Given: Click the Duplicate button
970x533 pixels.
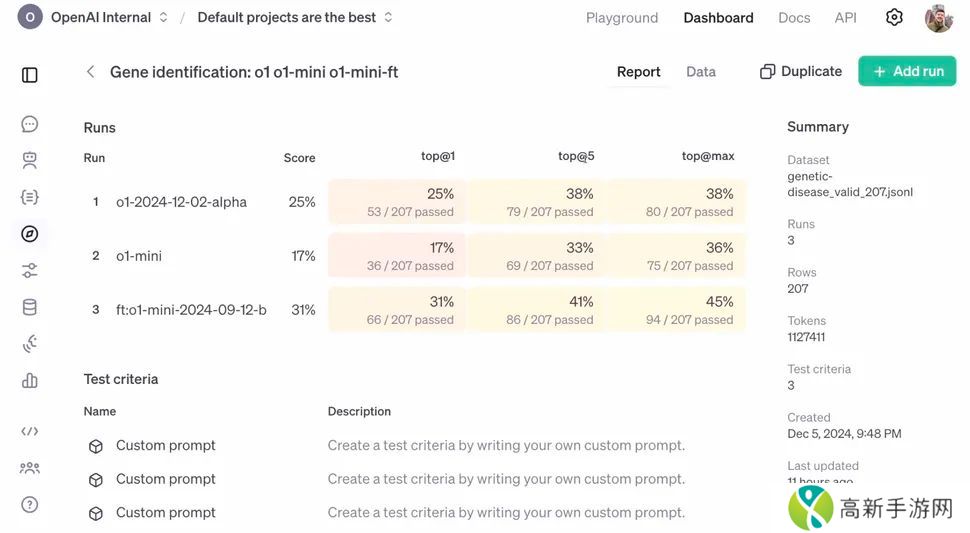Looking at the screenshot, I should pyautogui.click(x=801, y=72).
